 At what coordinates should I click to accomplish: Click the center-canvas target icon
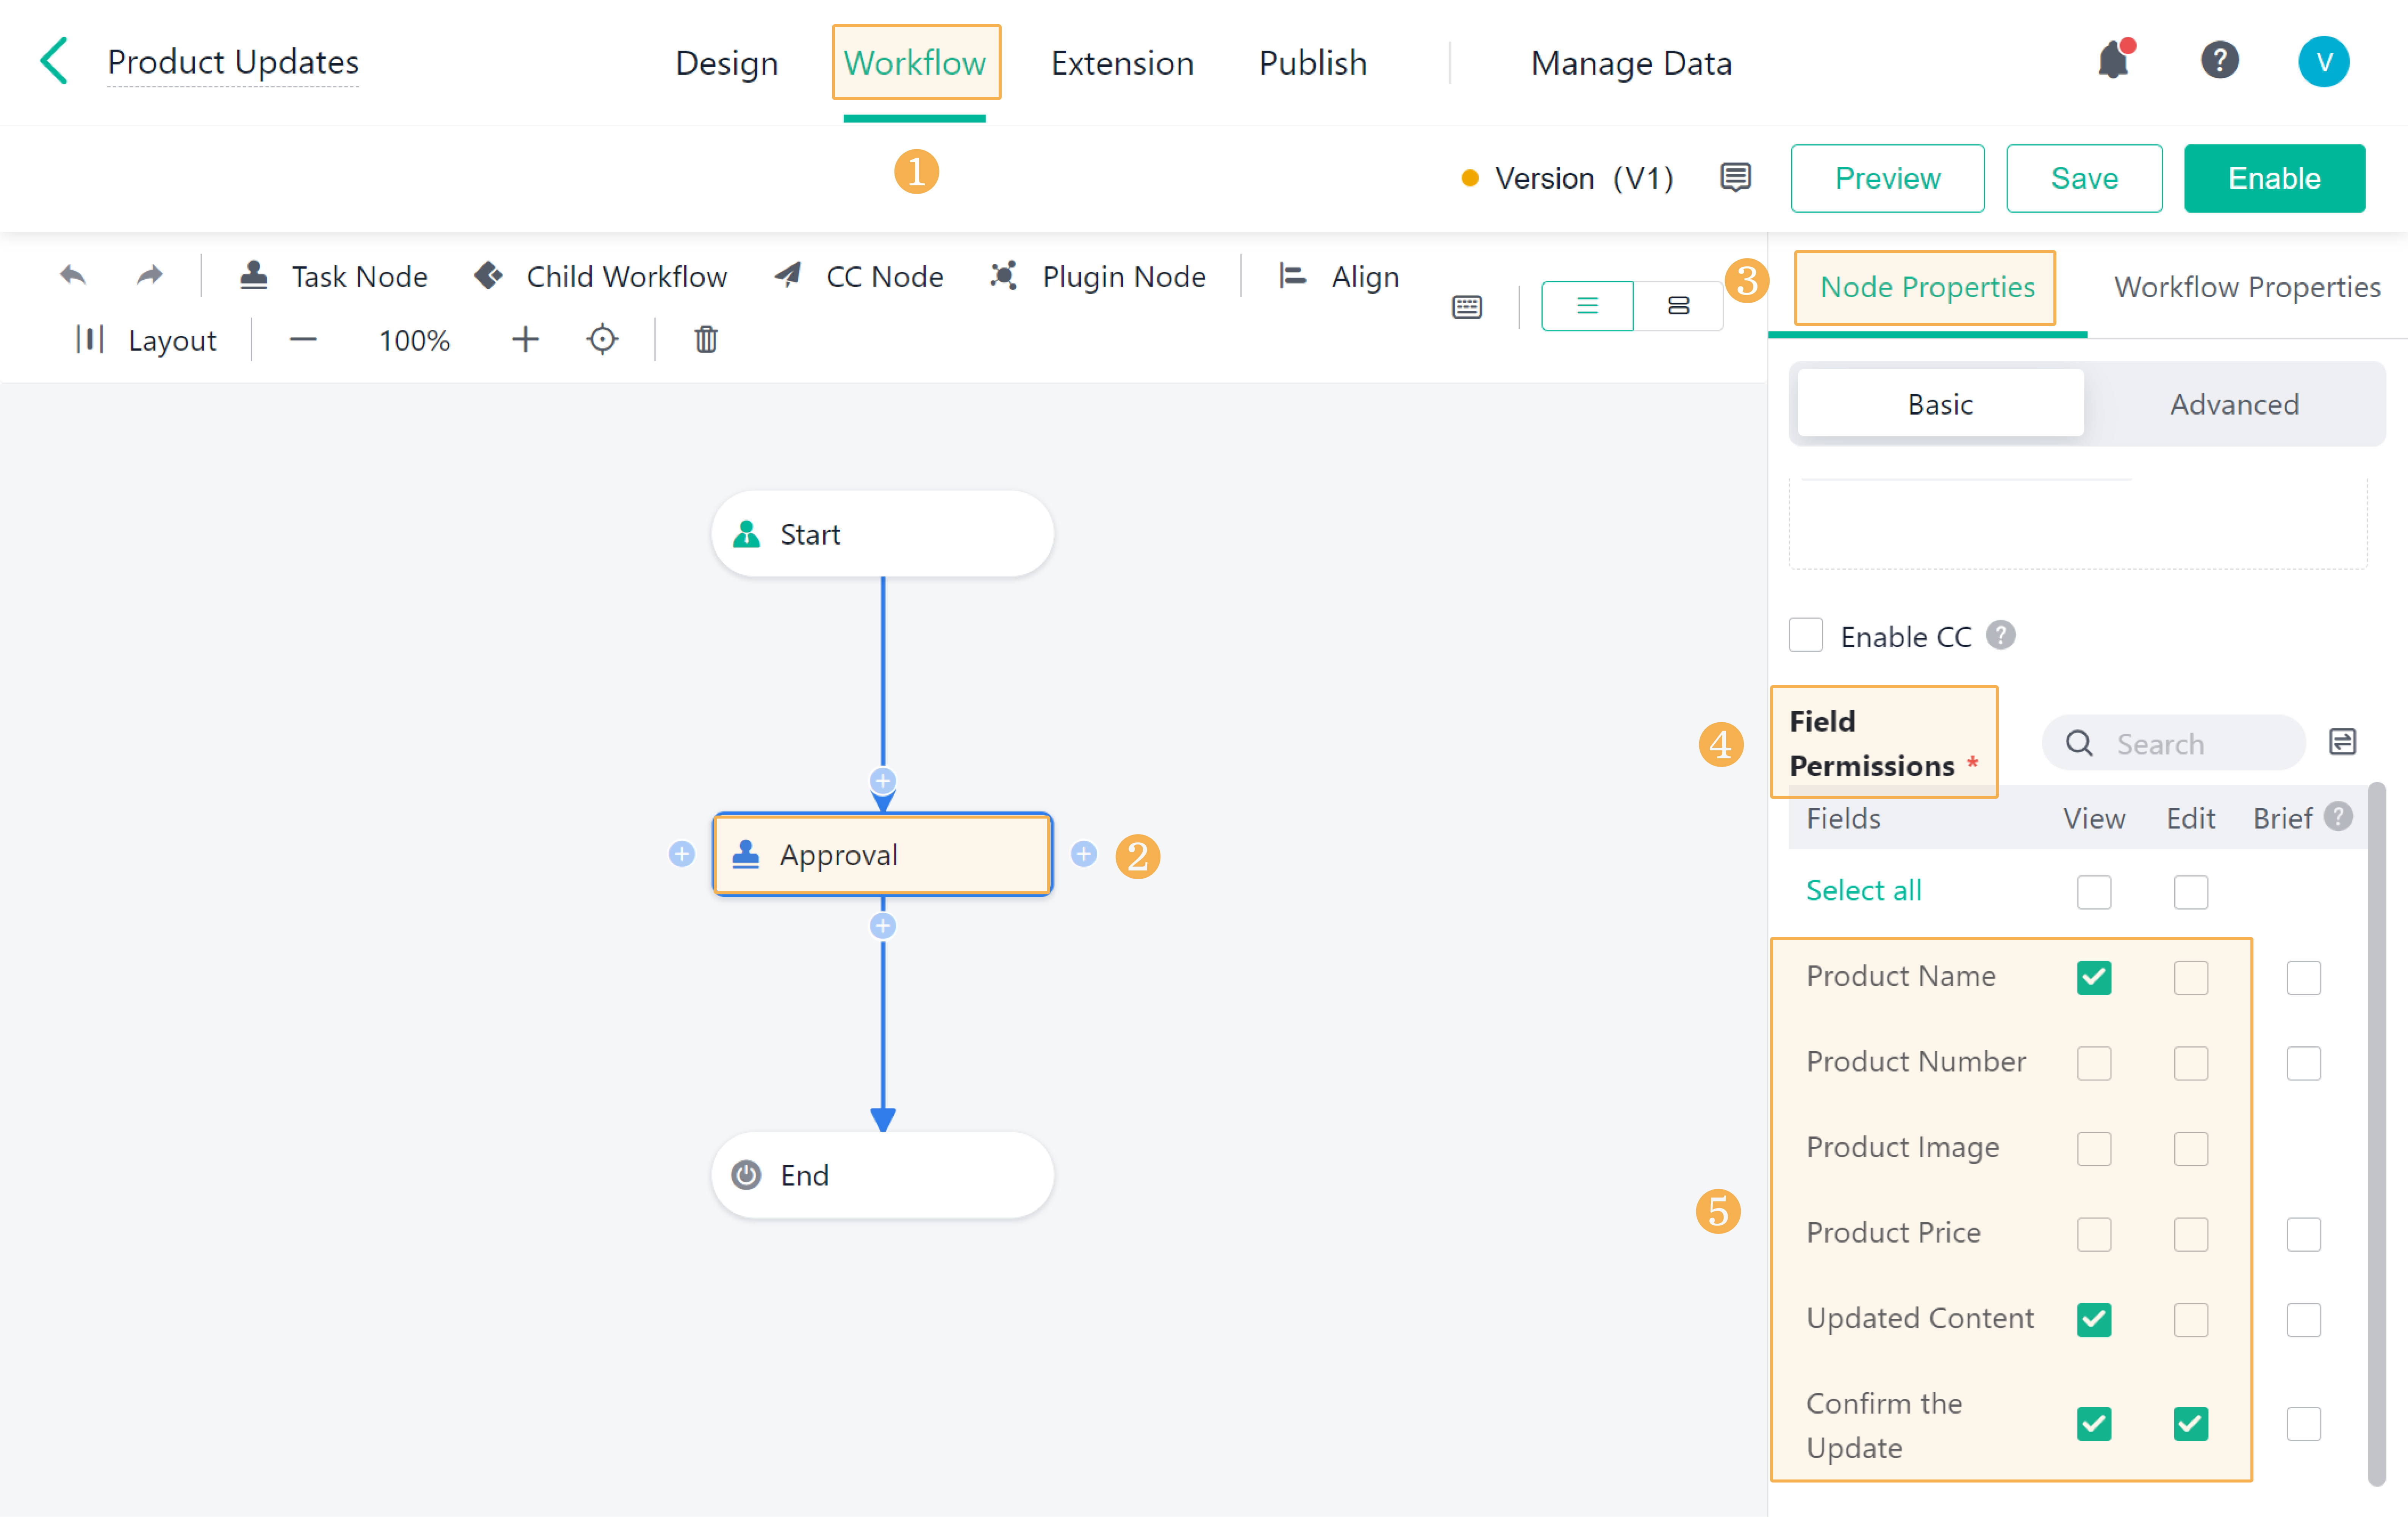pyautogui.click(x=602, y=340)
